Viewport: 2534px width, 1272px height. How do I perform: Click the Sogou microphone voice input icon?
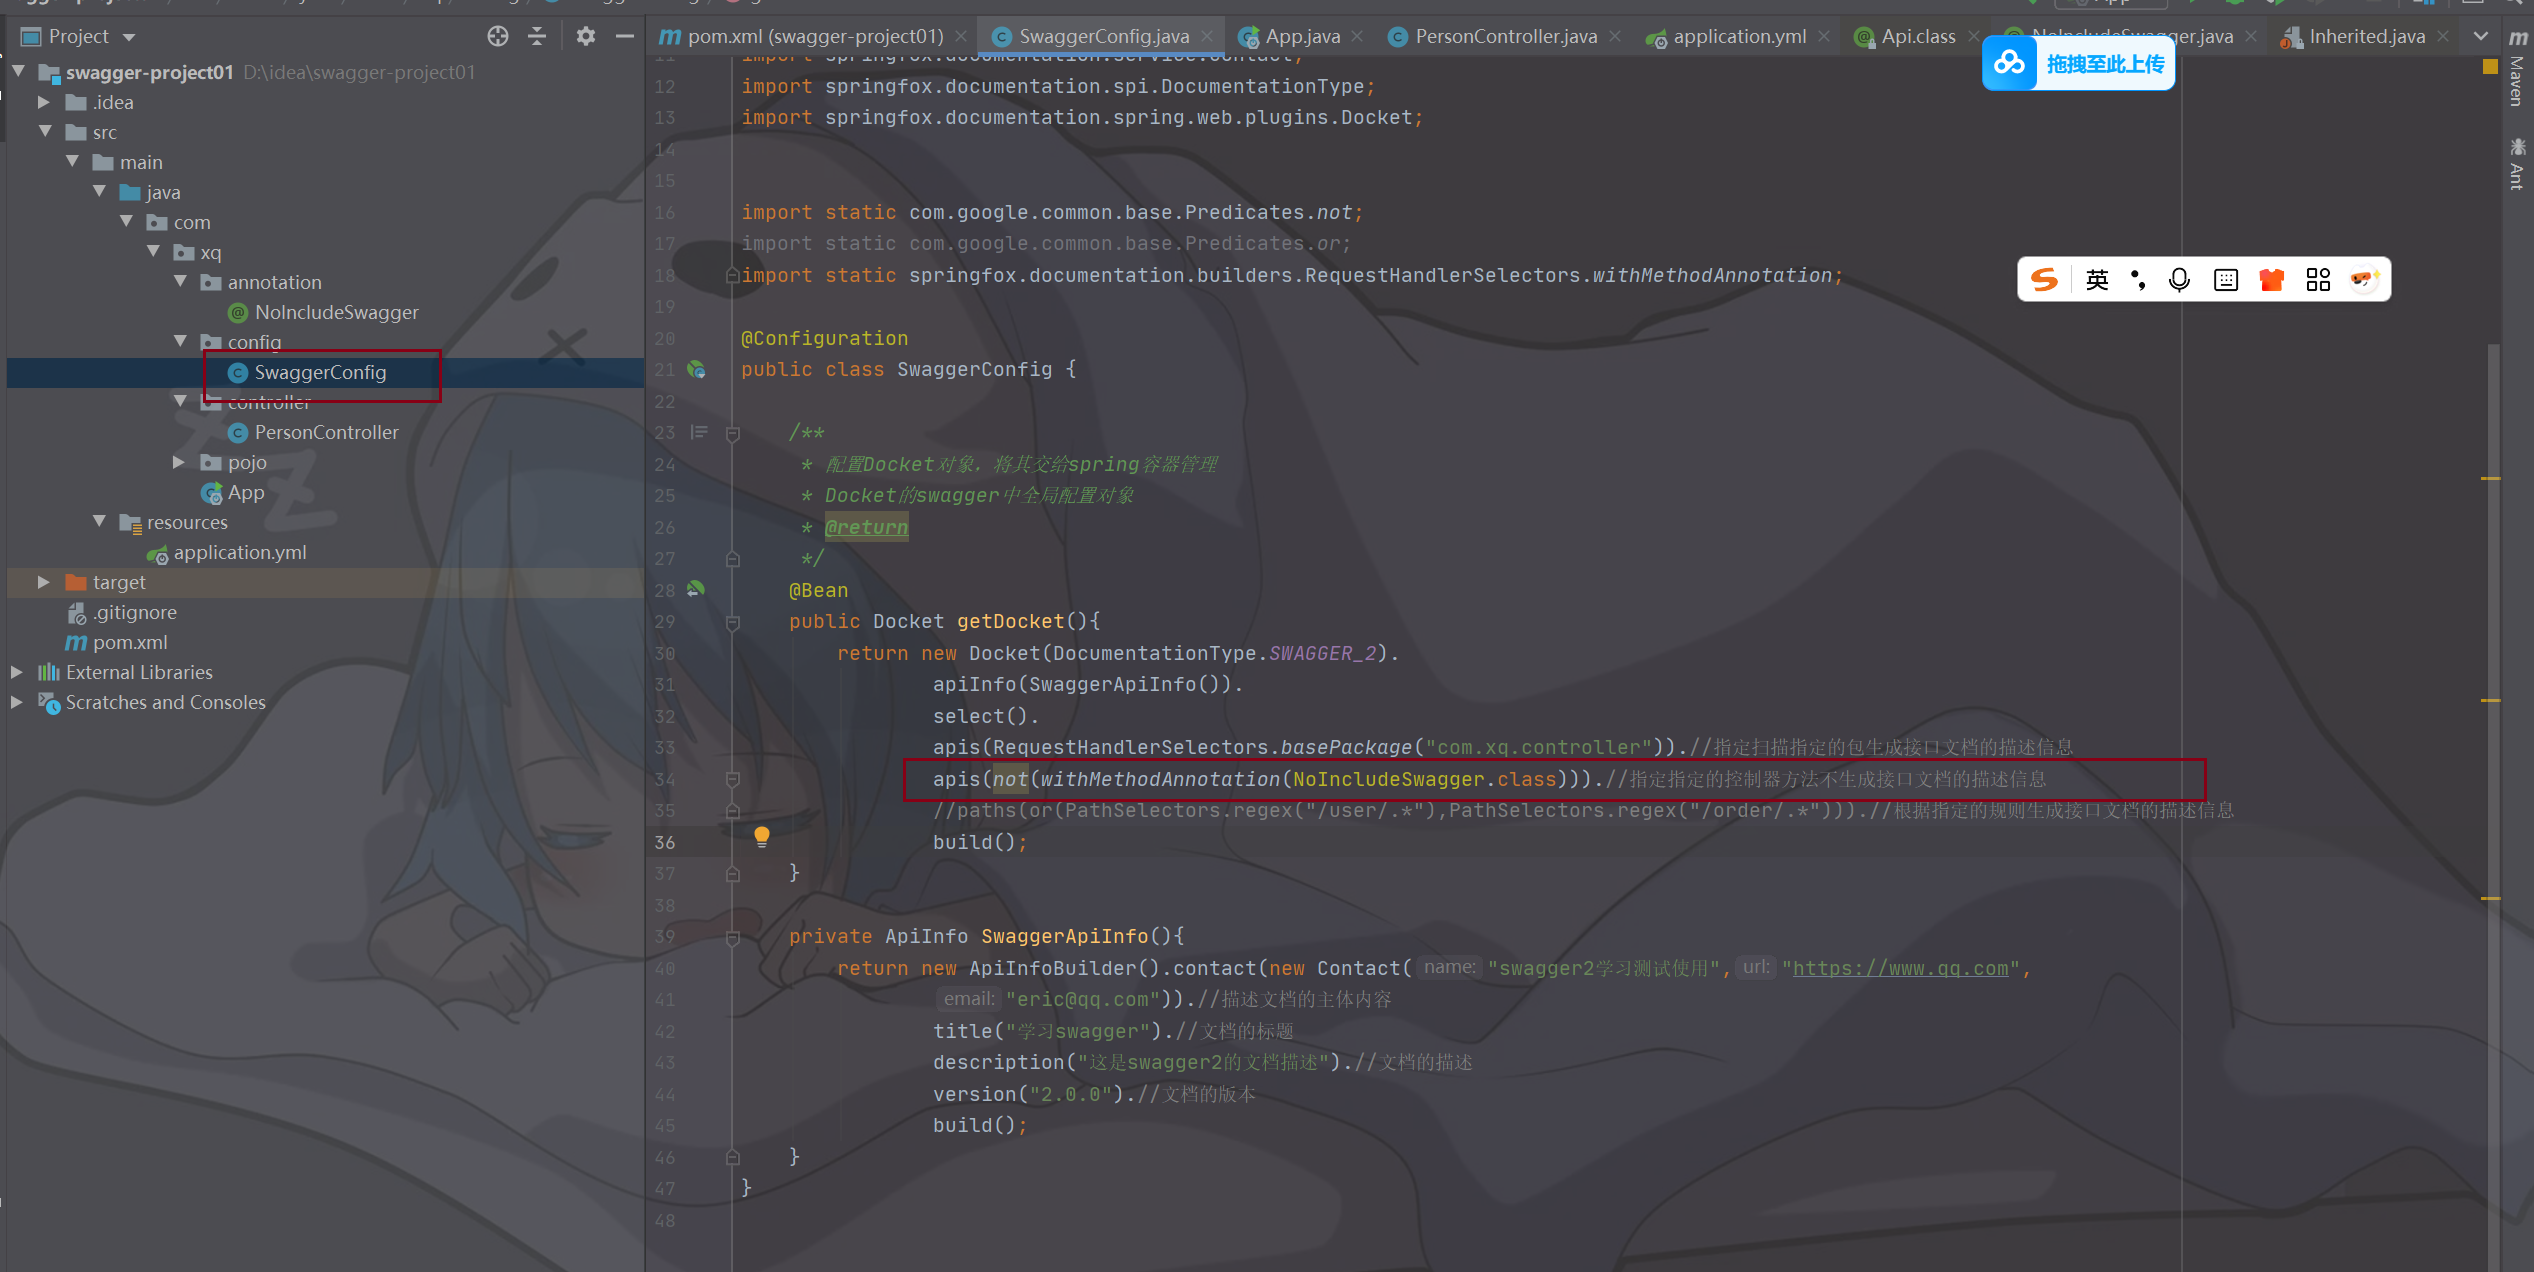[x=2179, y=280]
